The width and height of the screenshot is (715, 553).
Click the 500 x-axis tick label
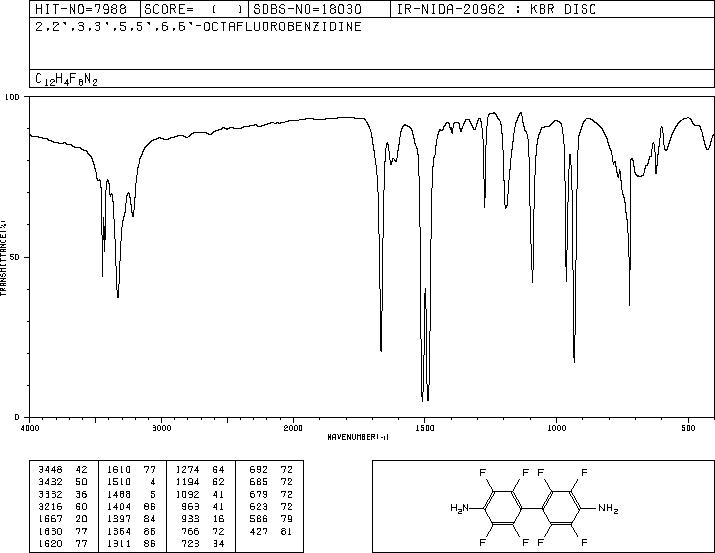pyautogui.click(x=688, y=428)
